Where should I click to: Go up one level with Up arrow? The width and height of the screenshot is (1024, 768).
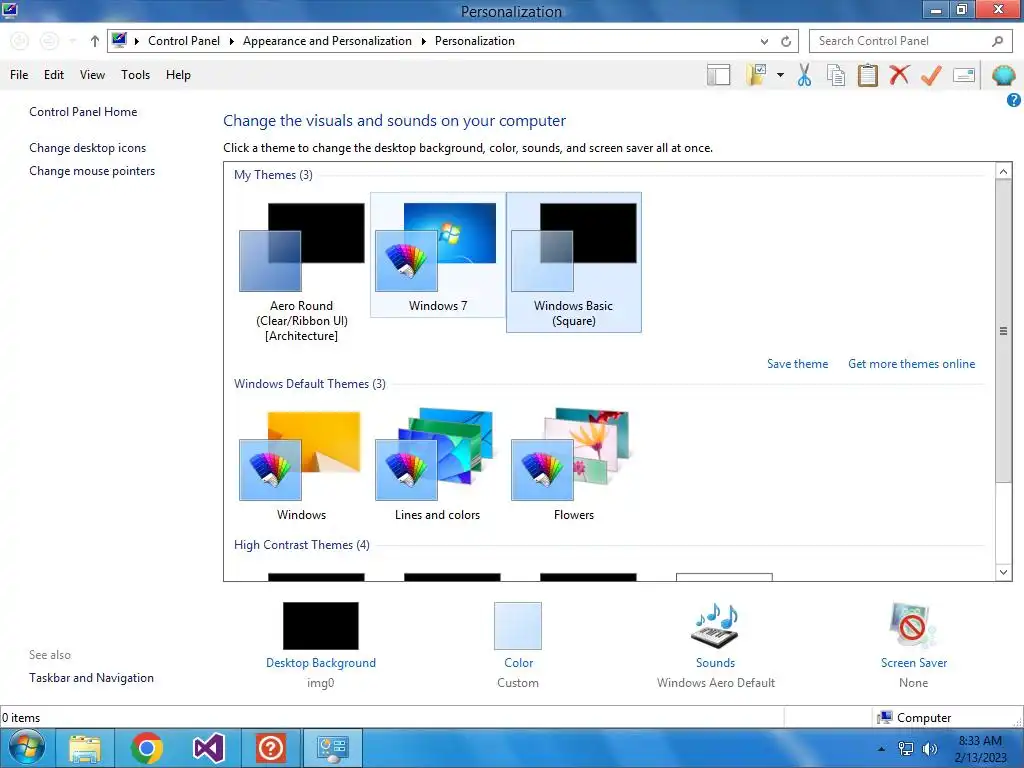95,41
